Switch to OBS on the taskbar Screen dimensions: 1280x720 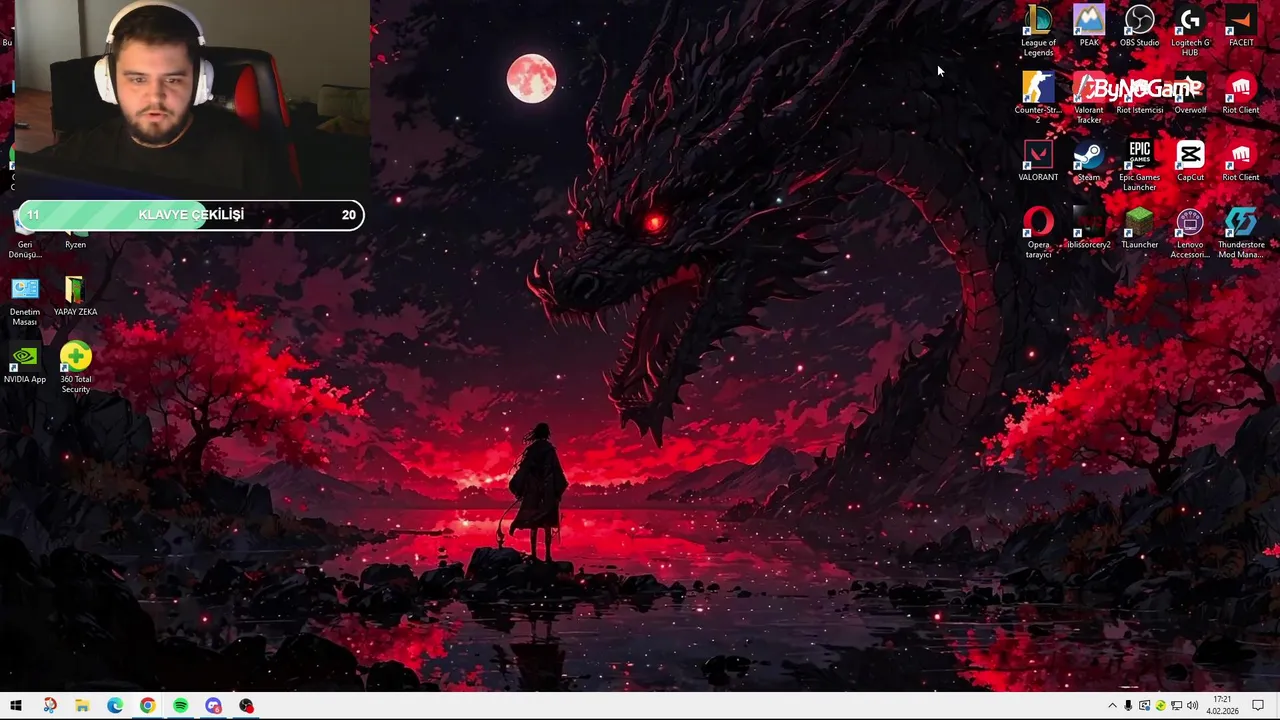tap(246, 706)
